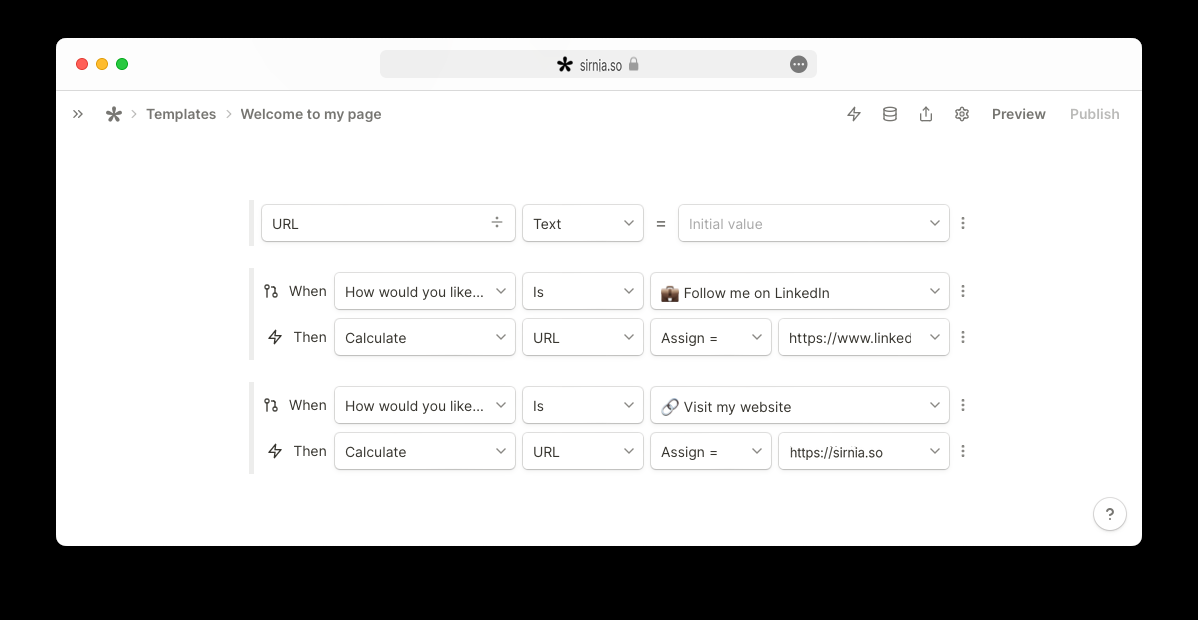Viewport: 1198px width, 620px height.
Task: Click branch icon of the LinkedIn When row
Action: (270, 291)
